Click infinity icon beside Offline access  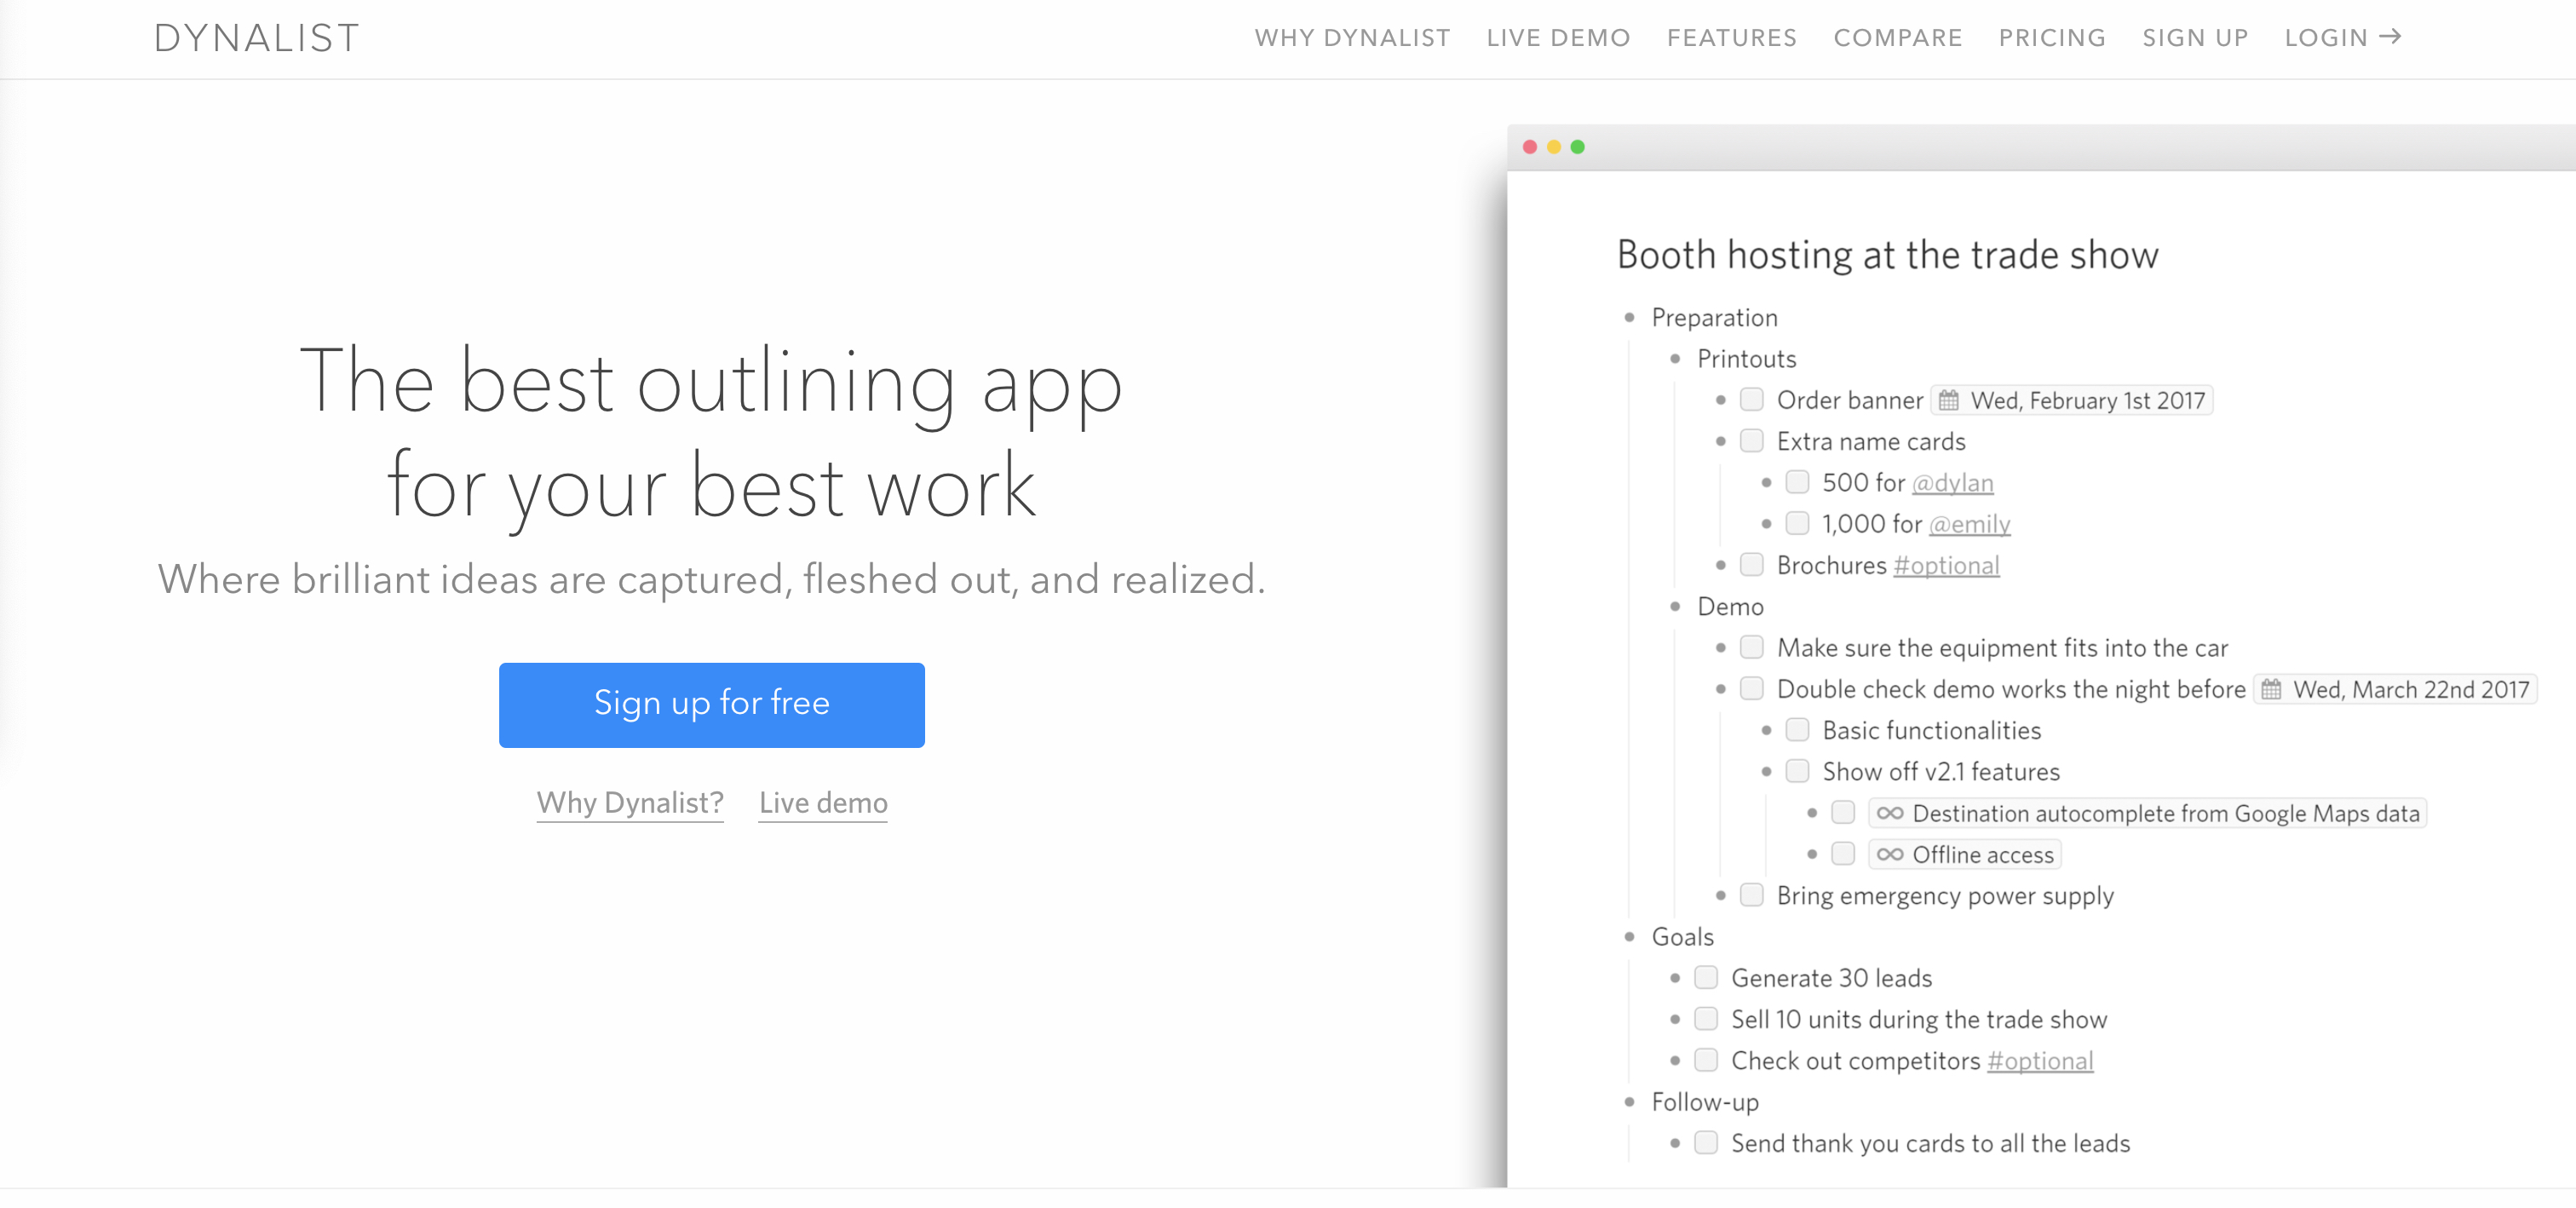coord(1889,855)
